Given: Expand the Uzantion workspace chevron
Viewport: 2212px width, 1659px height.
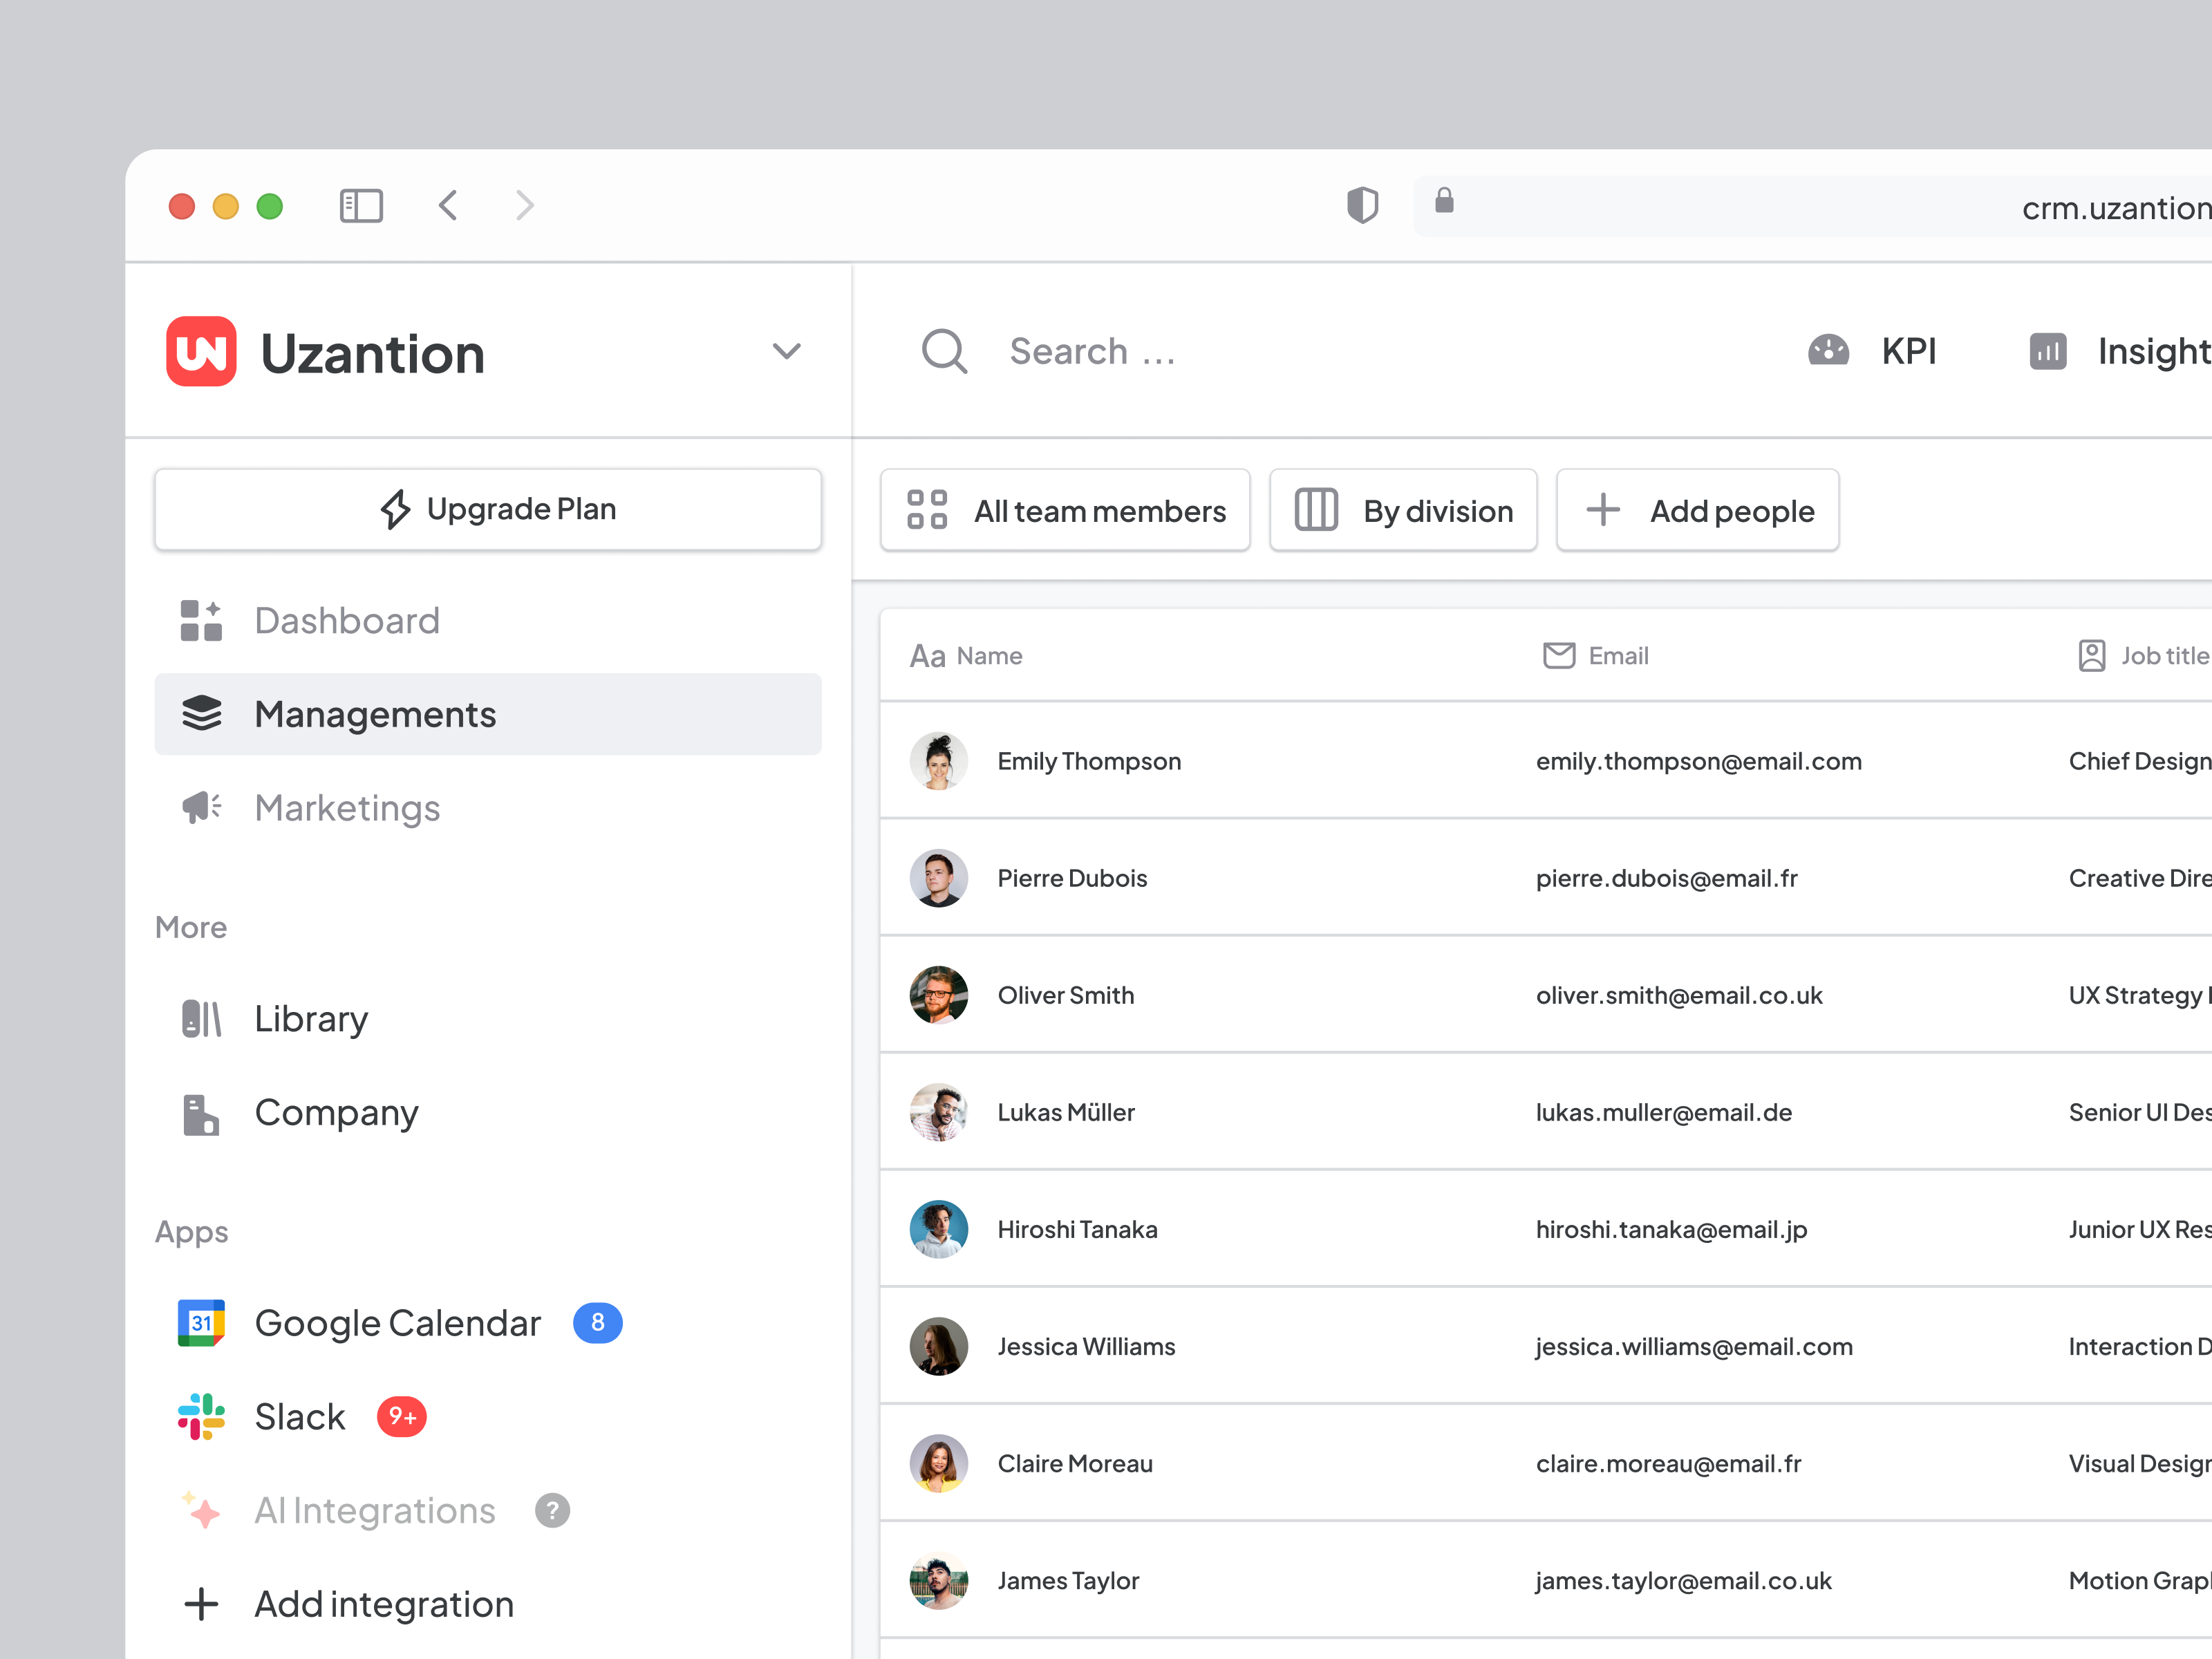Looking at the screenshot, I should [786, 352].
